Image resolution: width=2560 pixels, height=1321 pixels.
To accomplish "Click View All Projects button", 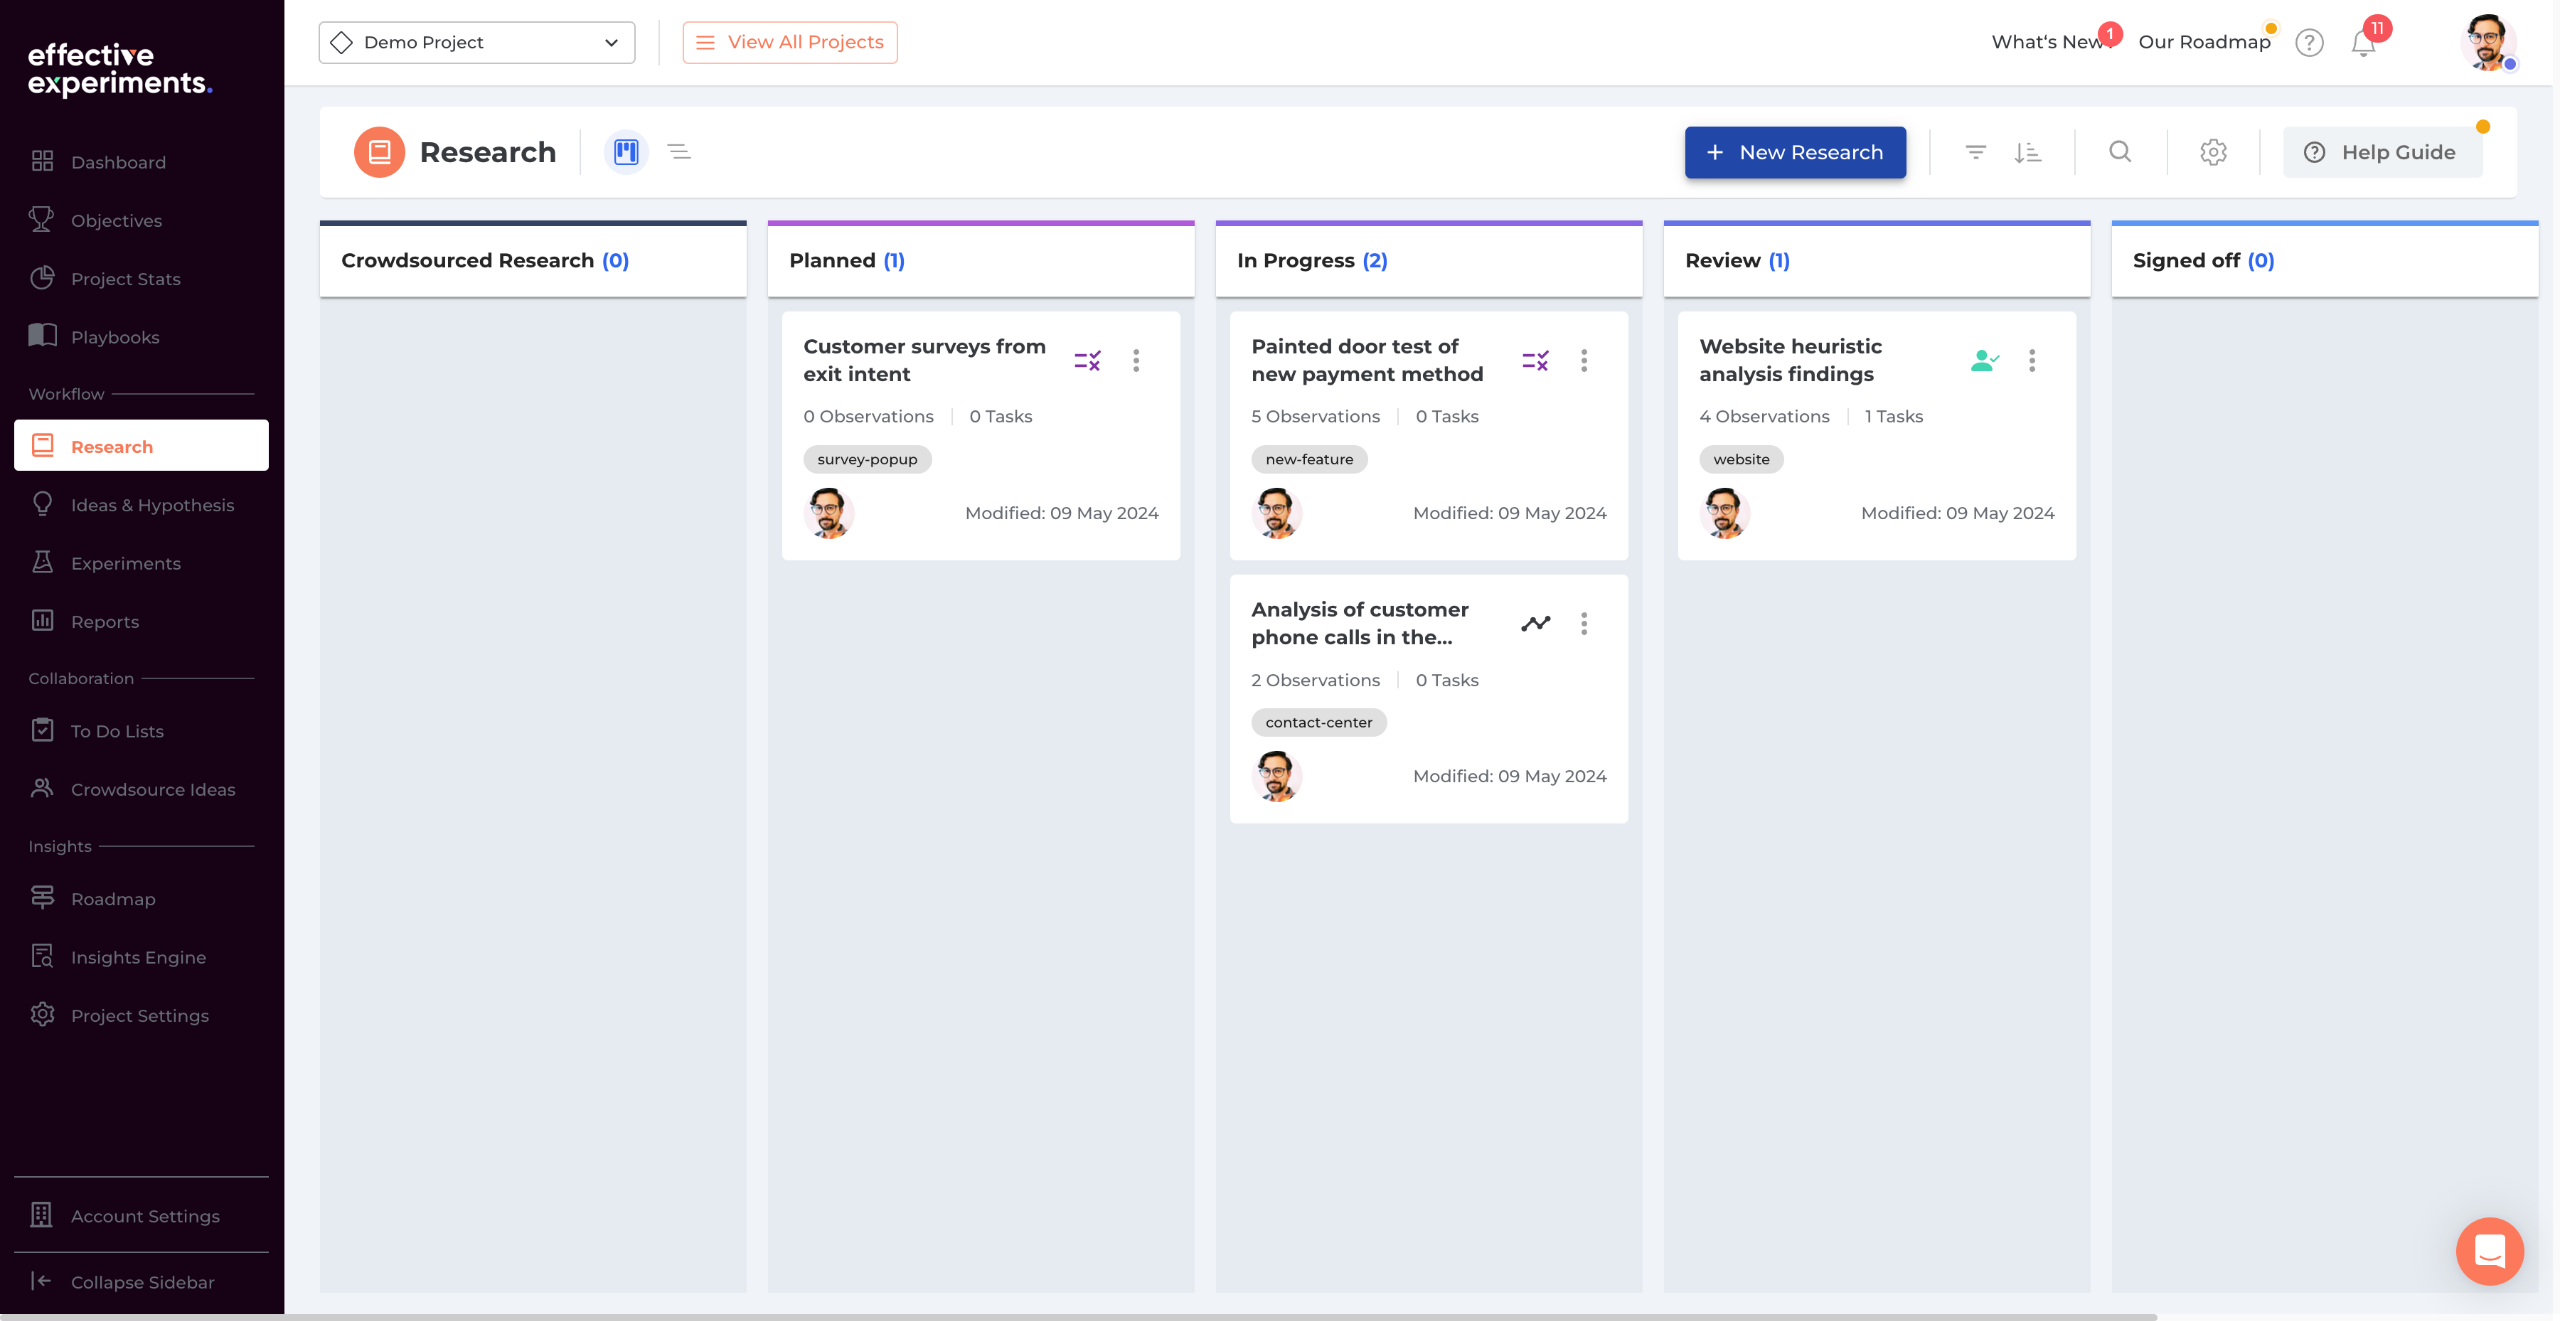I will [x=790, y=42].
